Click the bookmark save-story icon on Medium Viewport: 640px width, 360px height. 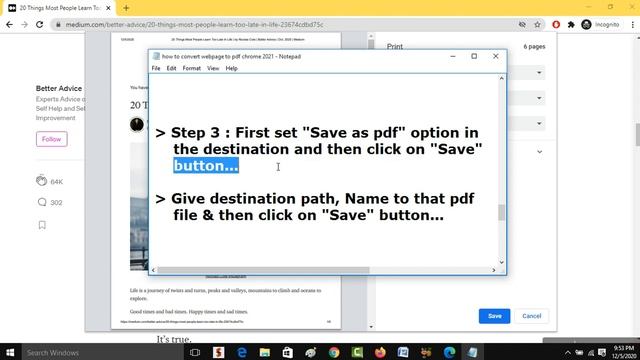pos(42,225)
